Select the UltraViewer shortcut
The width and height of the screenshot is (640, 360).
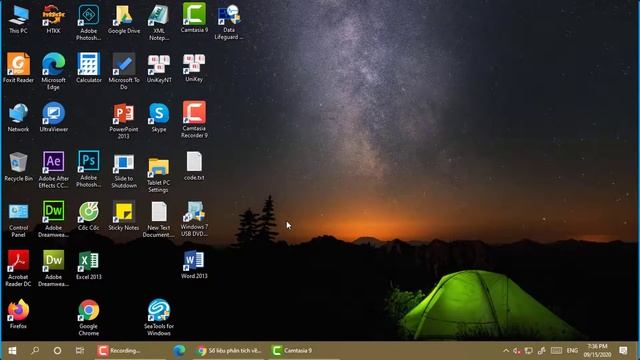[53, 118]
